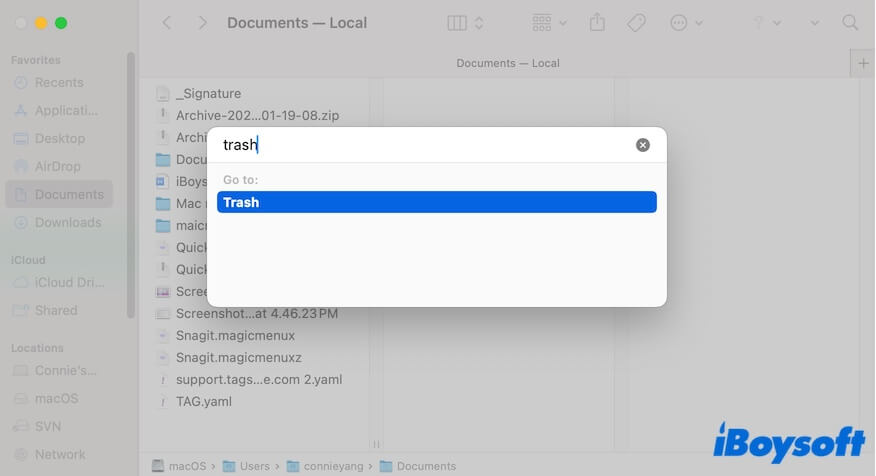The height and width of the screenshot is (476, 876).
Task: Open Recents from Favorites
Action: 58,82
